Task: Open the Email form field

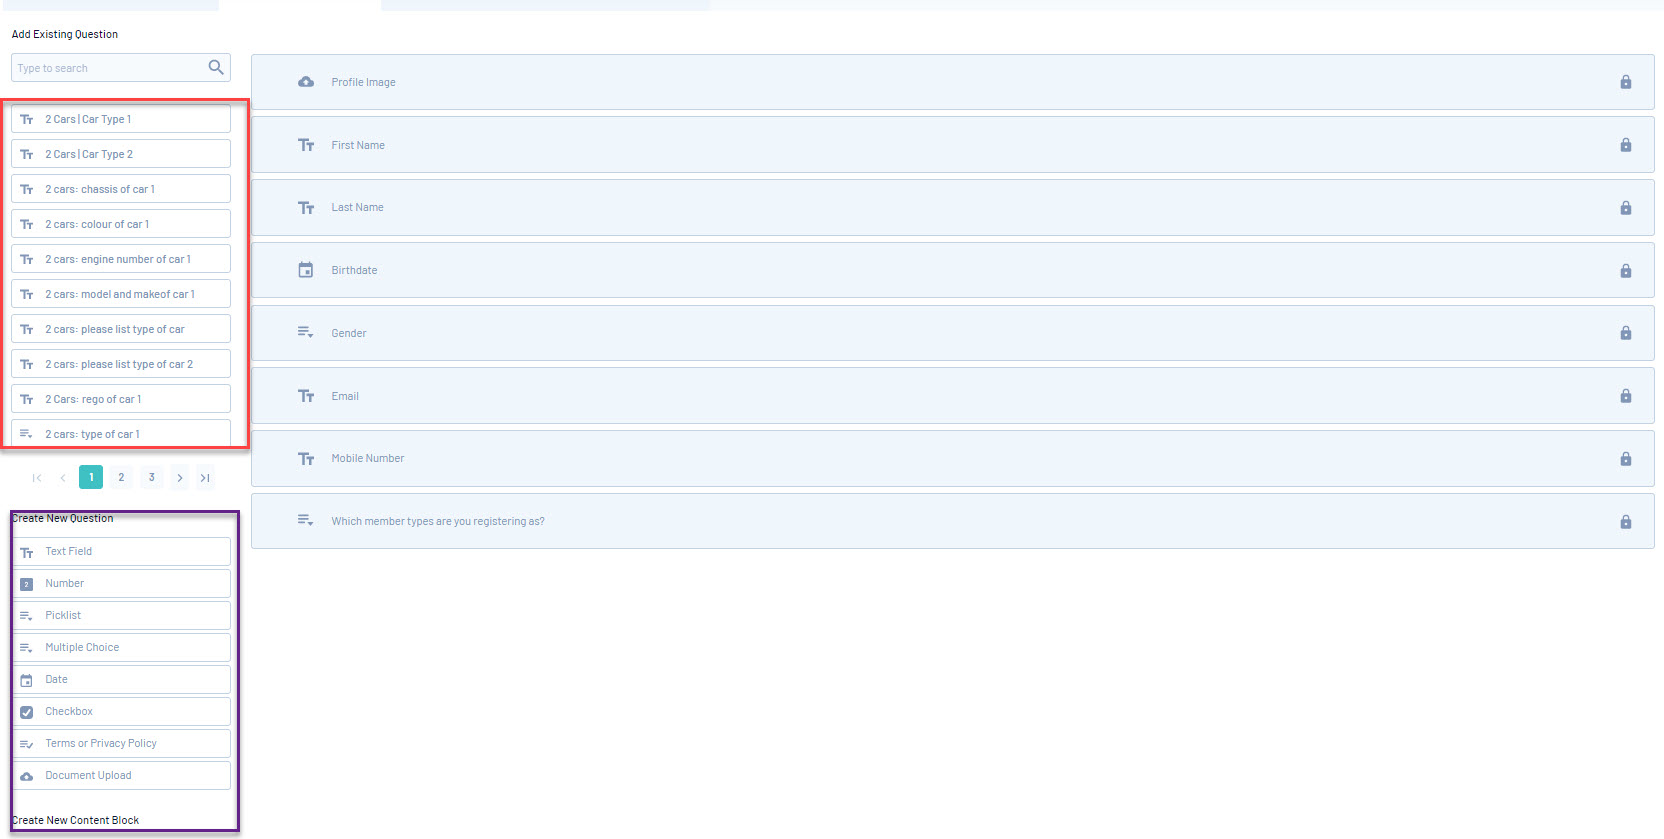Action: click(x=952, y=396)
